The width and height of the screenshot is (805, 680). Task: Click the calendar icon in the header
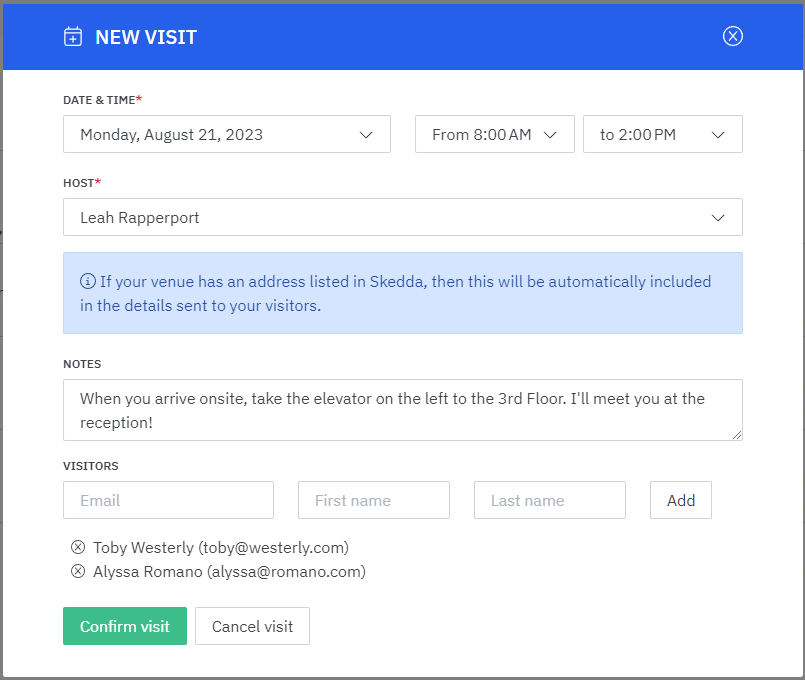coord(73,36)
